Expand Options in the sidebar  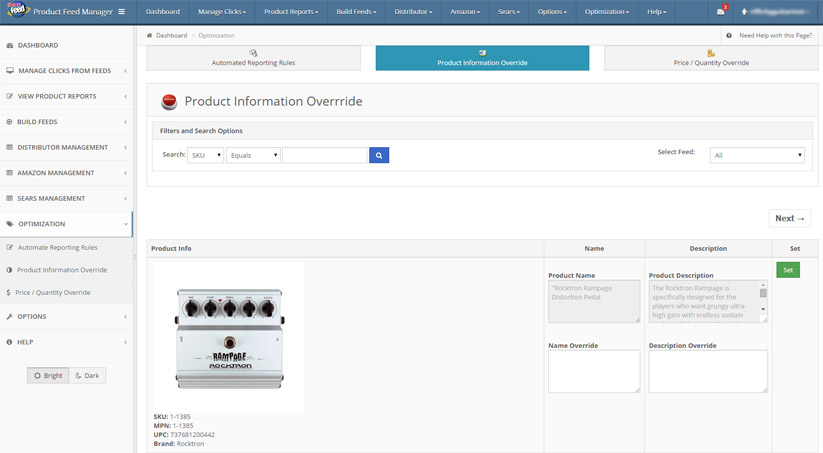pyautogui.click(x=66, y=317)
